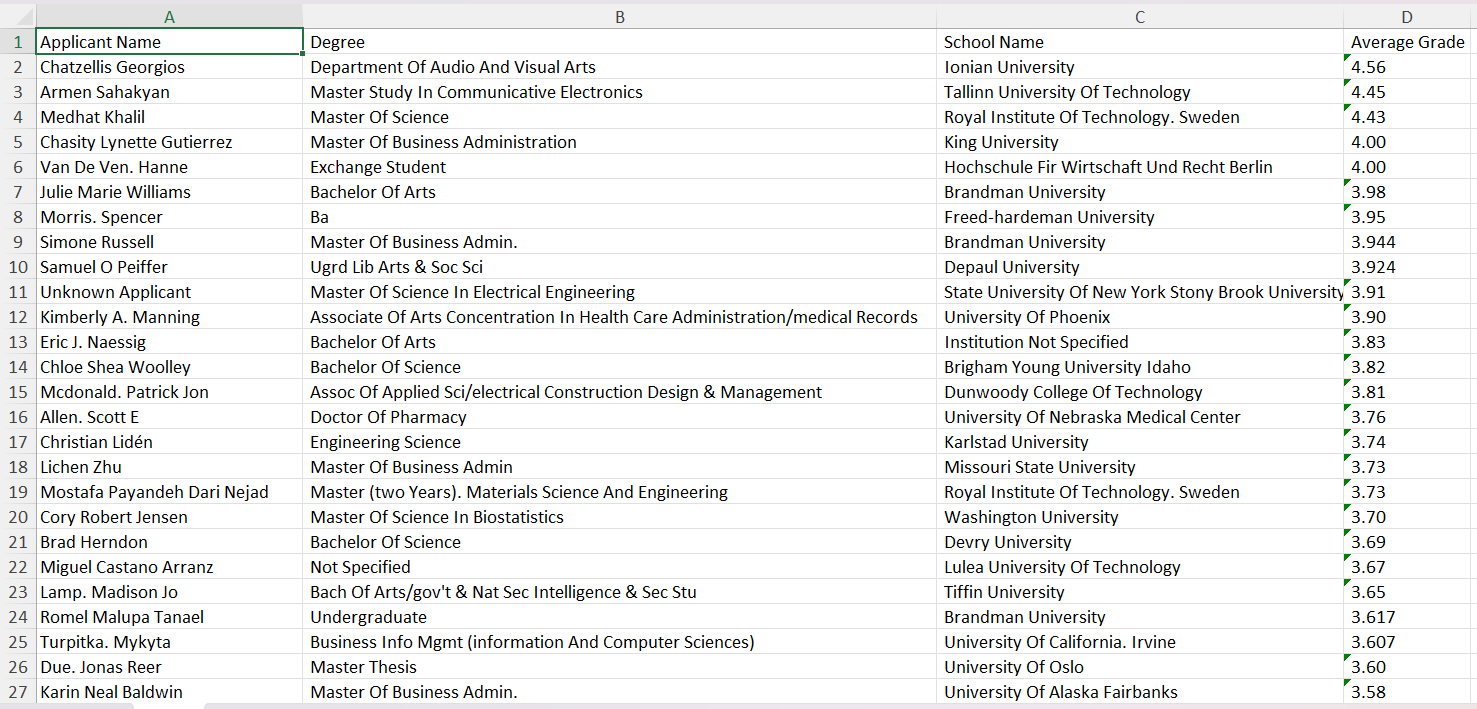Select column D header
The width and height of the screenshot is (1477, 709).
coord(1407,17)
